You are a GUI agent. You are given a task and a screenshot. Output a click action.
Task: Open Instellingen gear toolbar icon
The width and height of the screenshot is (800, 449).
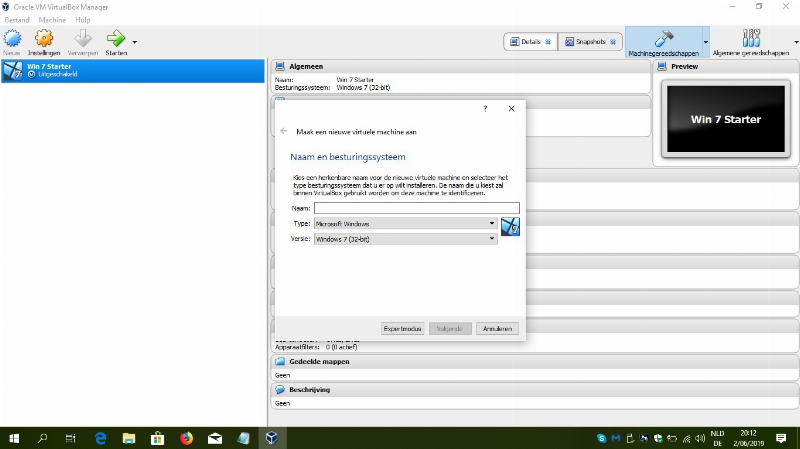44,39
